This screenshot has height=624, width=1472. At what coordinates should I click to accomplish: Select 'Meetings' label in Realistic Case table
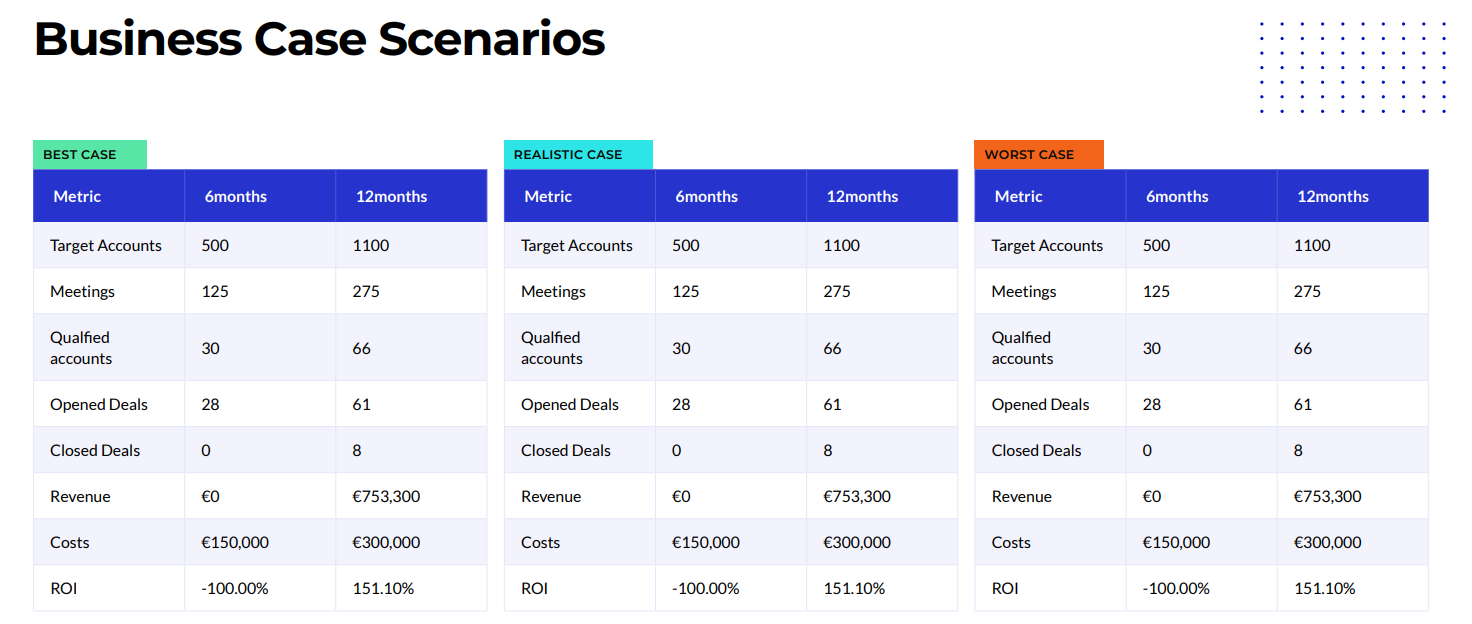(x=553, y=291)
